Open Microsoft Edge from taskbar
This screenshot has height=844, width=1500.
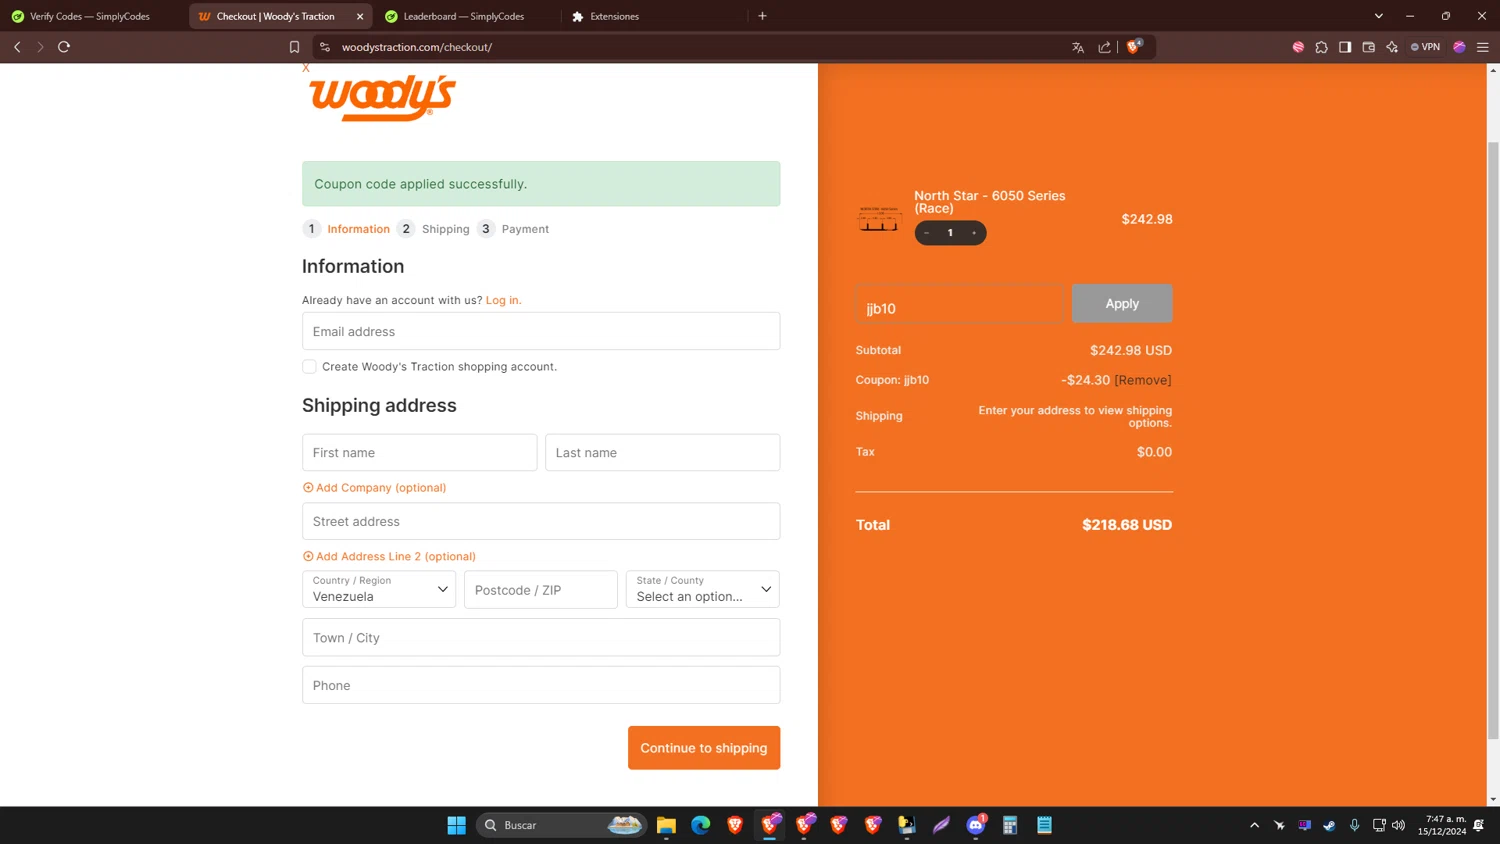pyautogui.click(x=700, y=825)
